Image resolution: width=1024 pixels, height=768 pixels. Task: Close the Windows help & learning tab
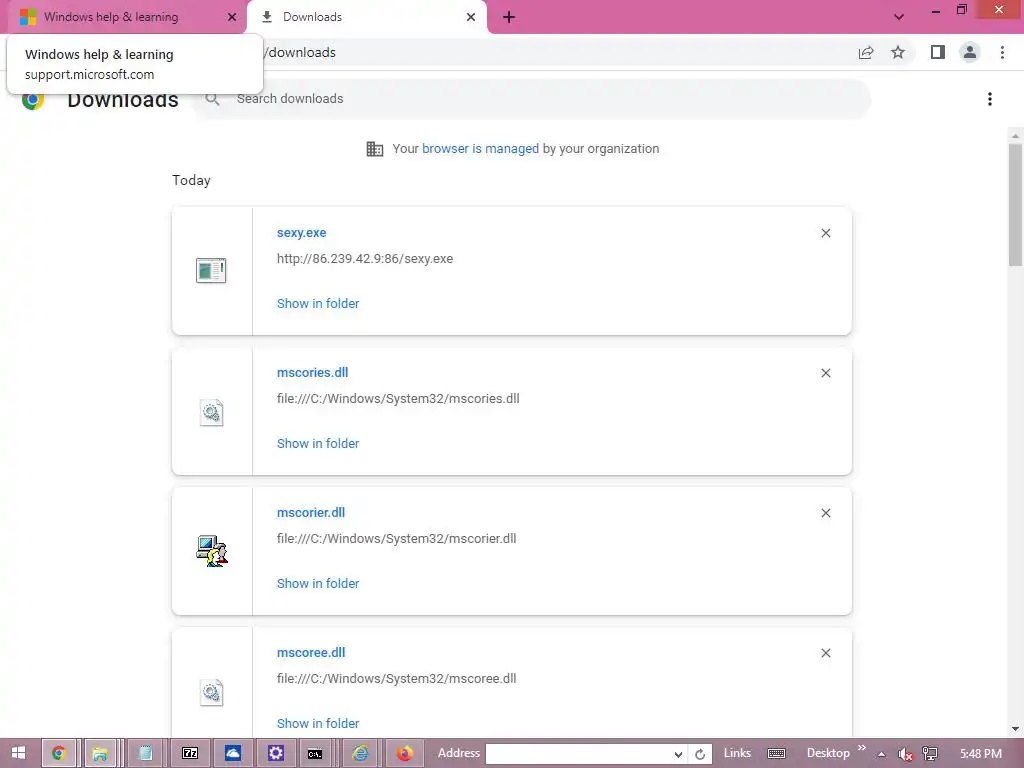point(232,17)
